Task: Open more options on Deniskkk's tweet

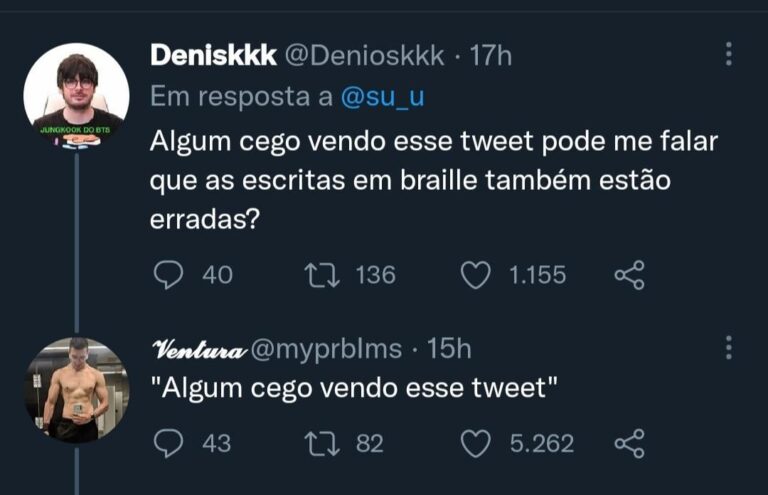Action: click(x=728, y=54)
